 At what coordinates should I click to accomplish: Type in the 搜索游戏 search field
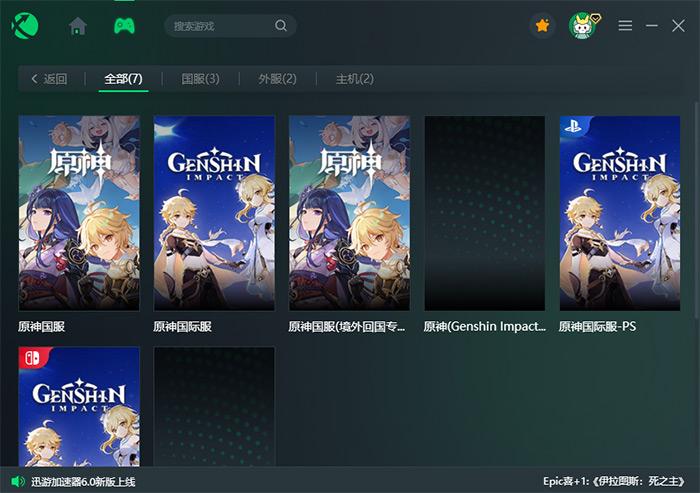[x=220, y=26]
